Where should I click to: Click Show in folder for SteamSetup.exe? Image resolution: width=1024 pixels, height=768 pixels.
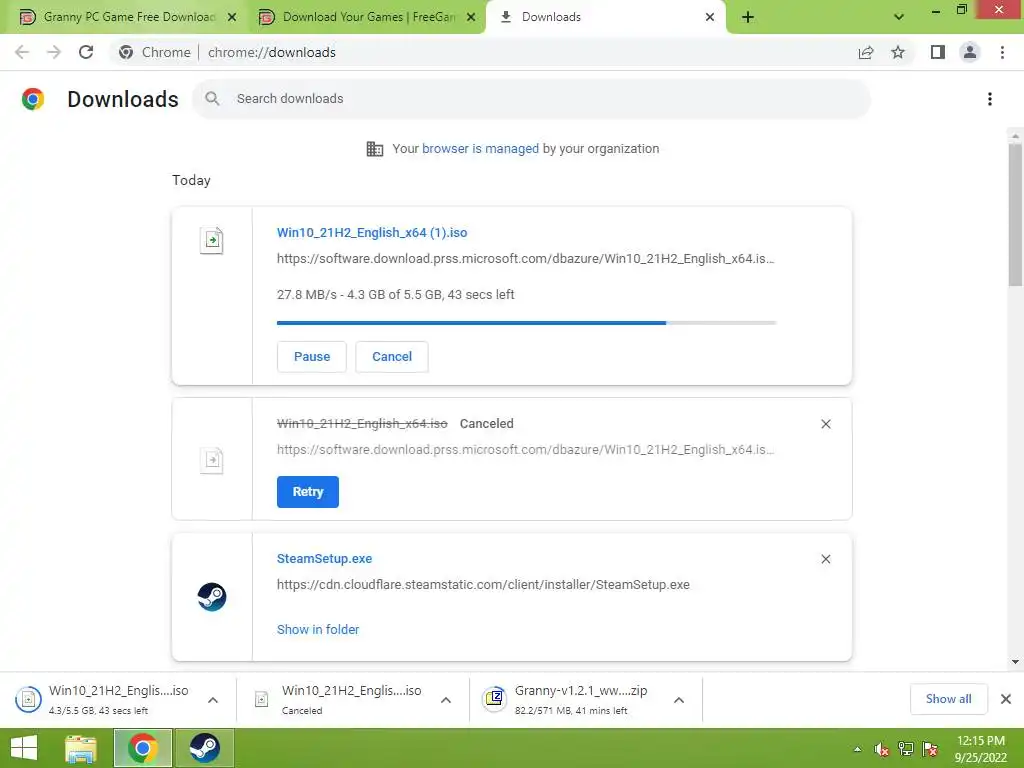(x=318, y=630)
